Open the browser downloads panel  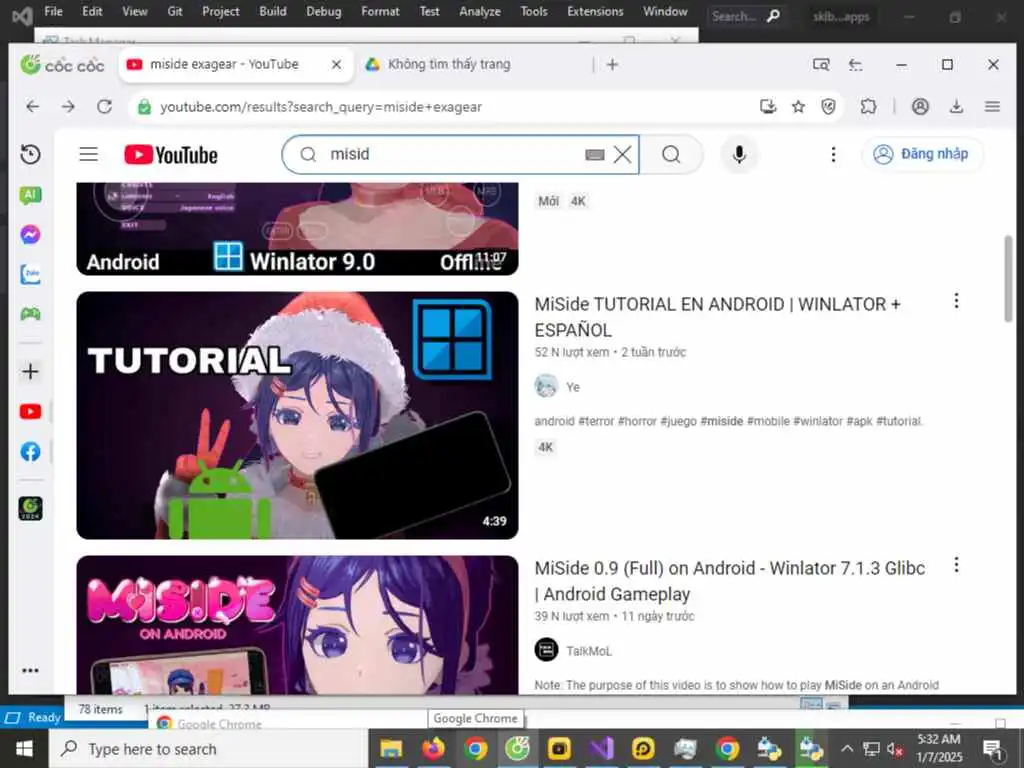pos(956,106)
